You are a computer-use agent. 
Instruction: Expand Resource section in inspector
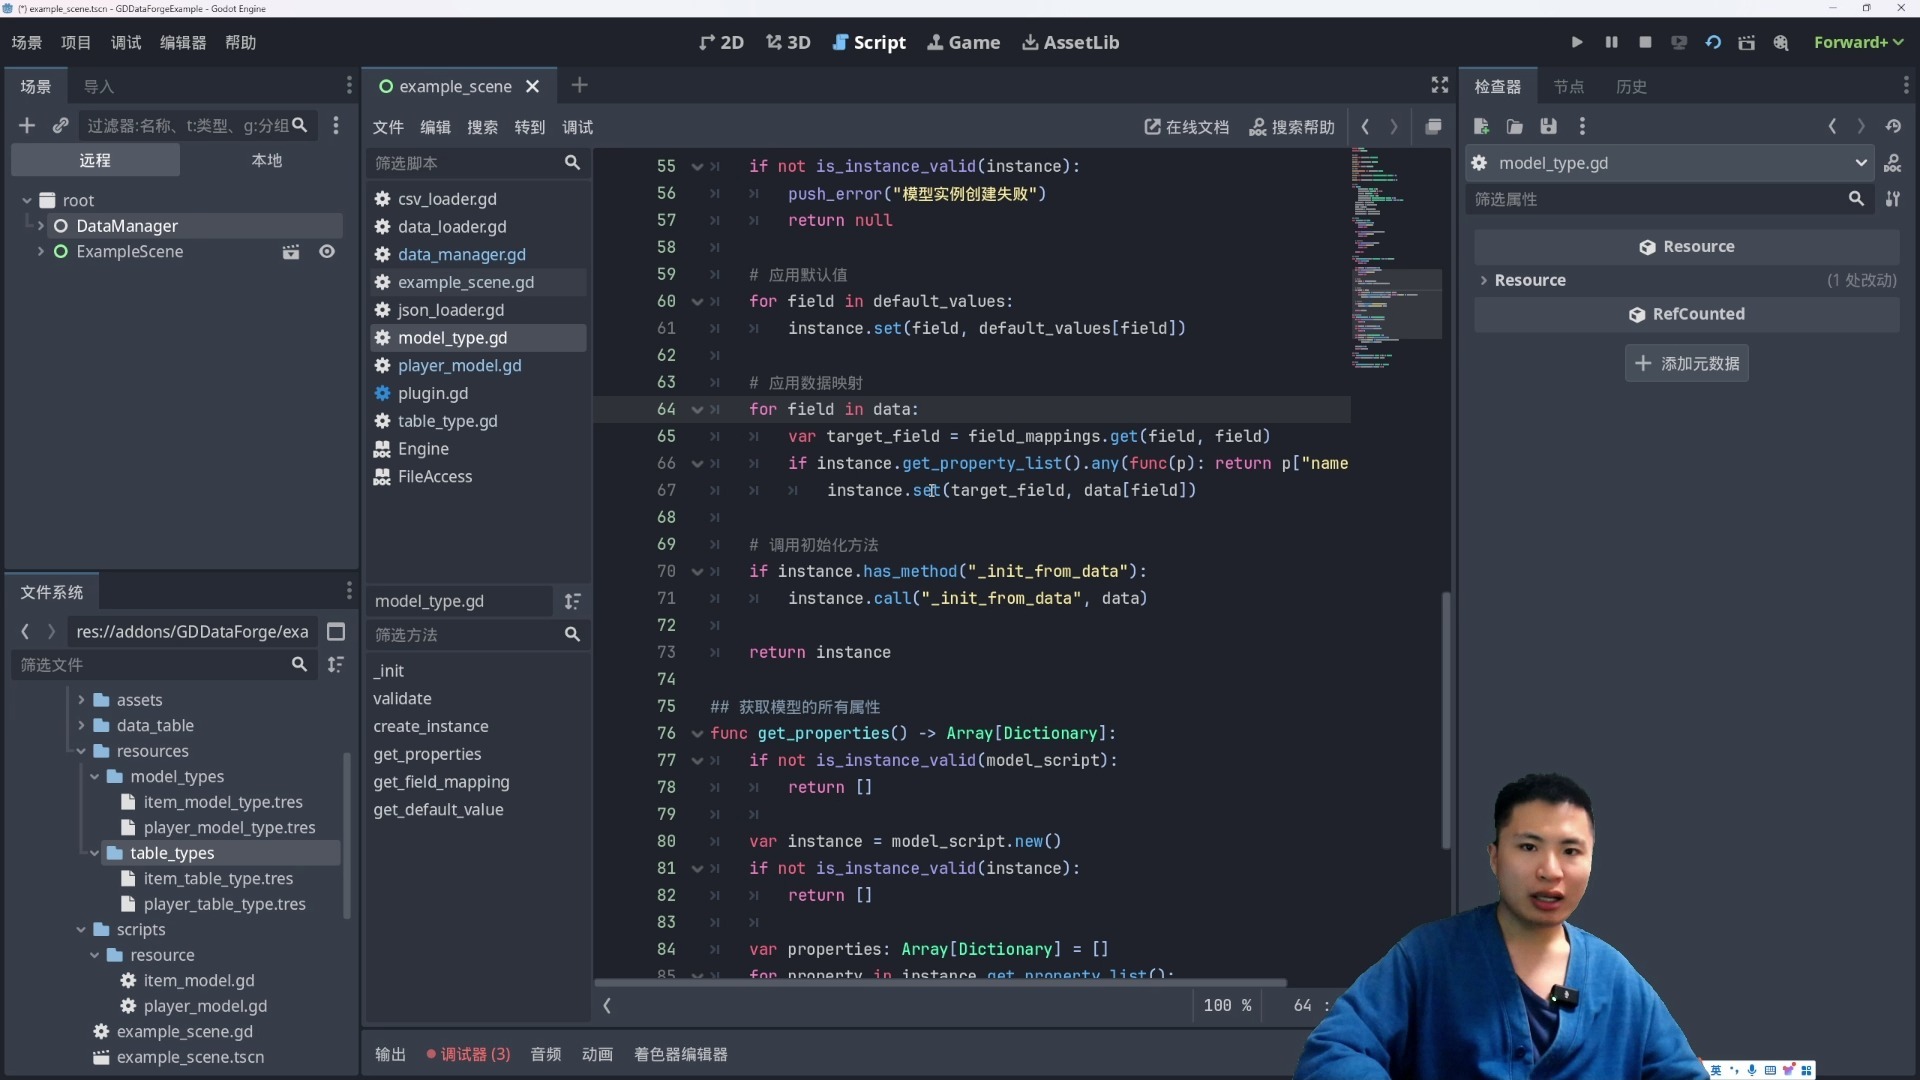[1484, 281]
